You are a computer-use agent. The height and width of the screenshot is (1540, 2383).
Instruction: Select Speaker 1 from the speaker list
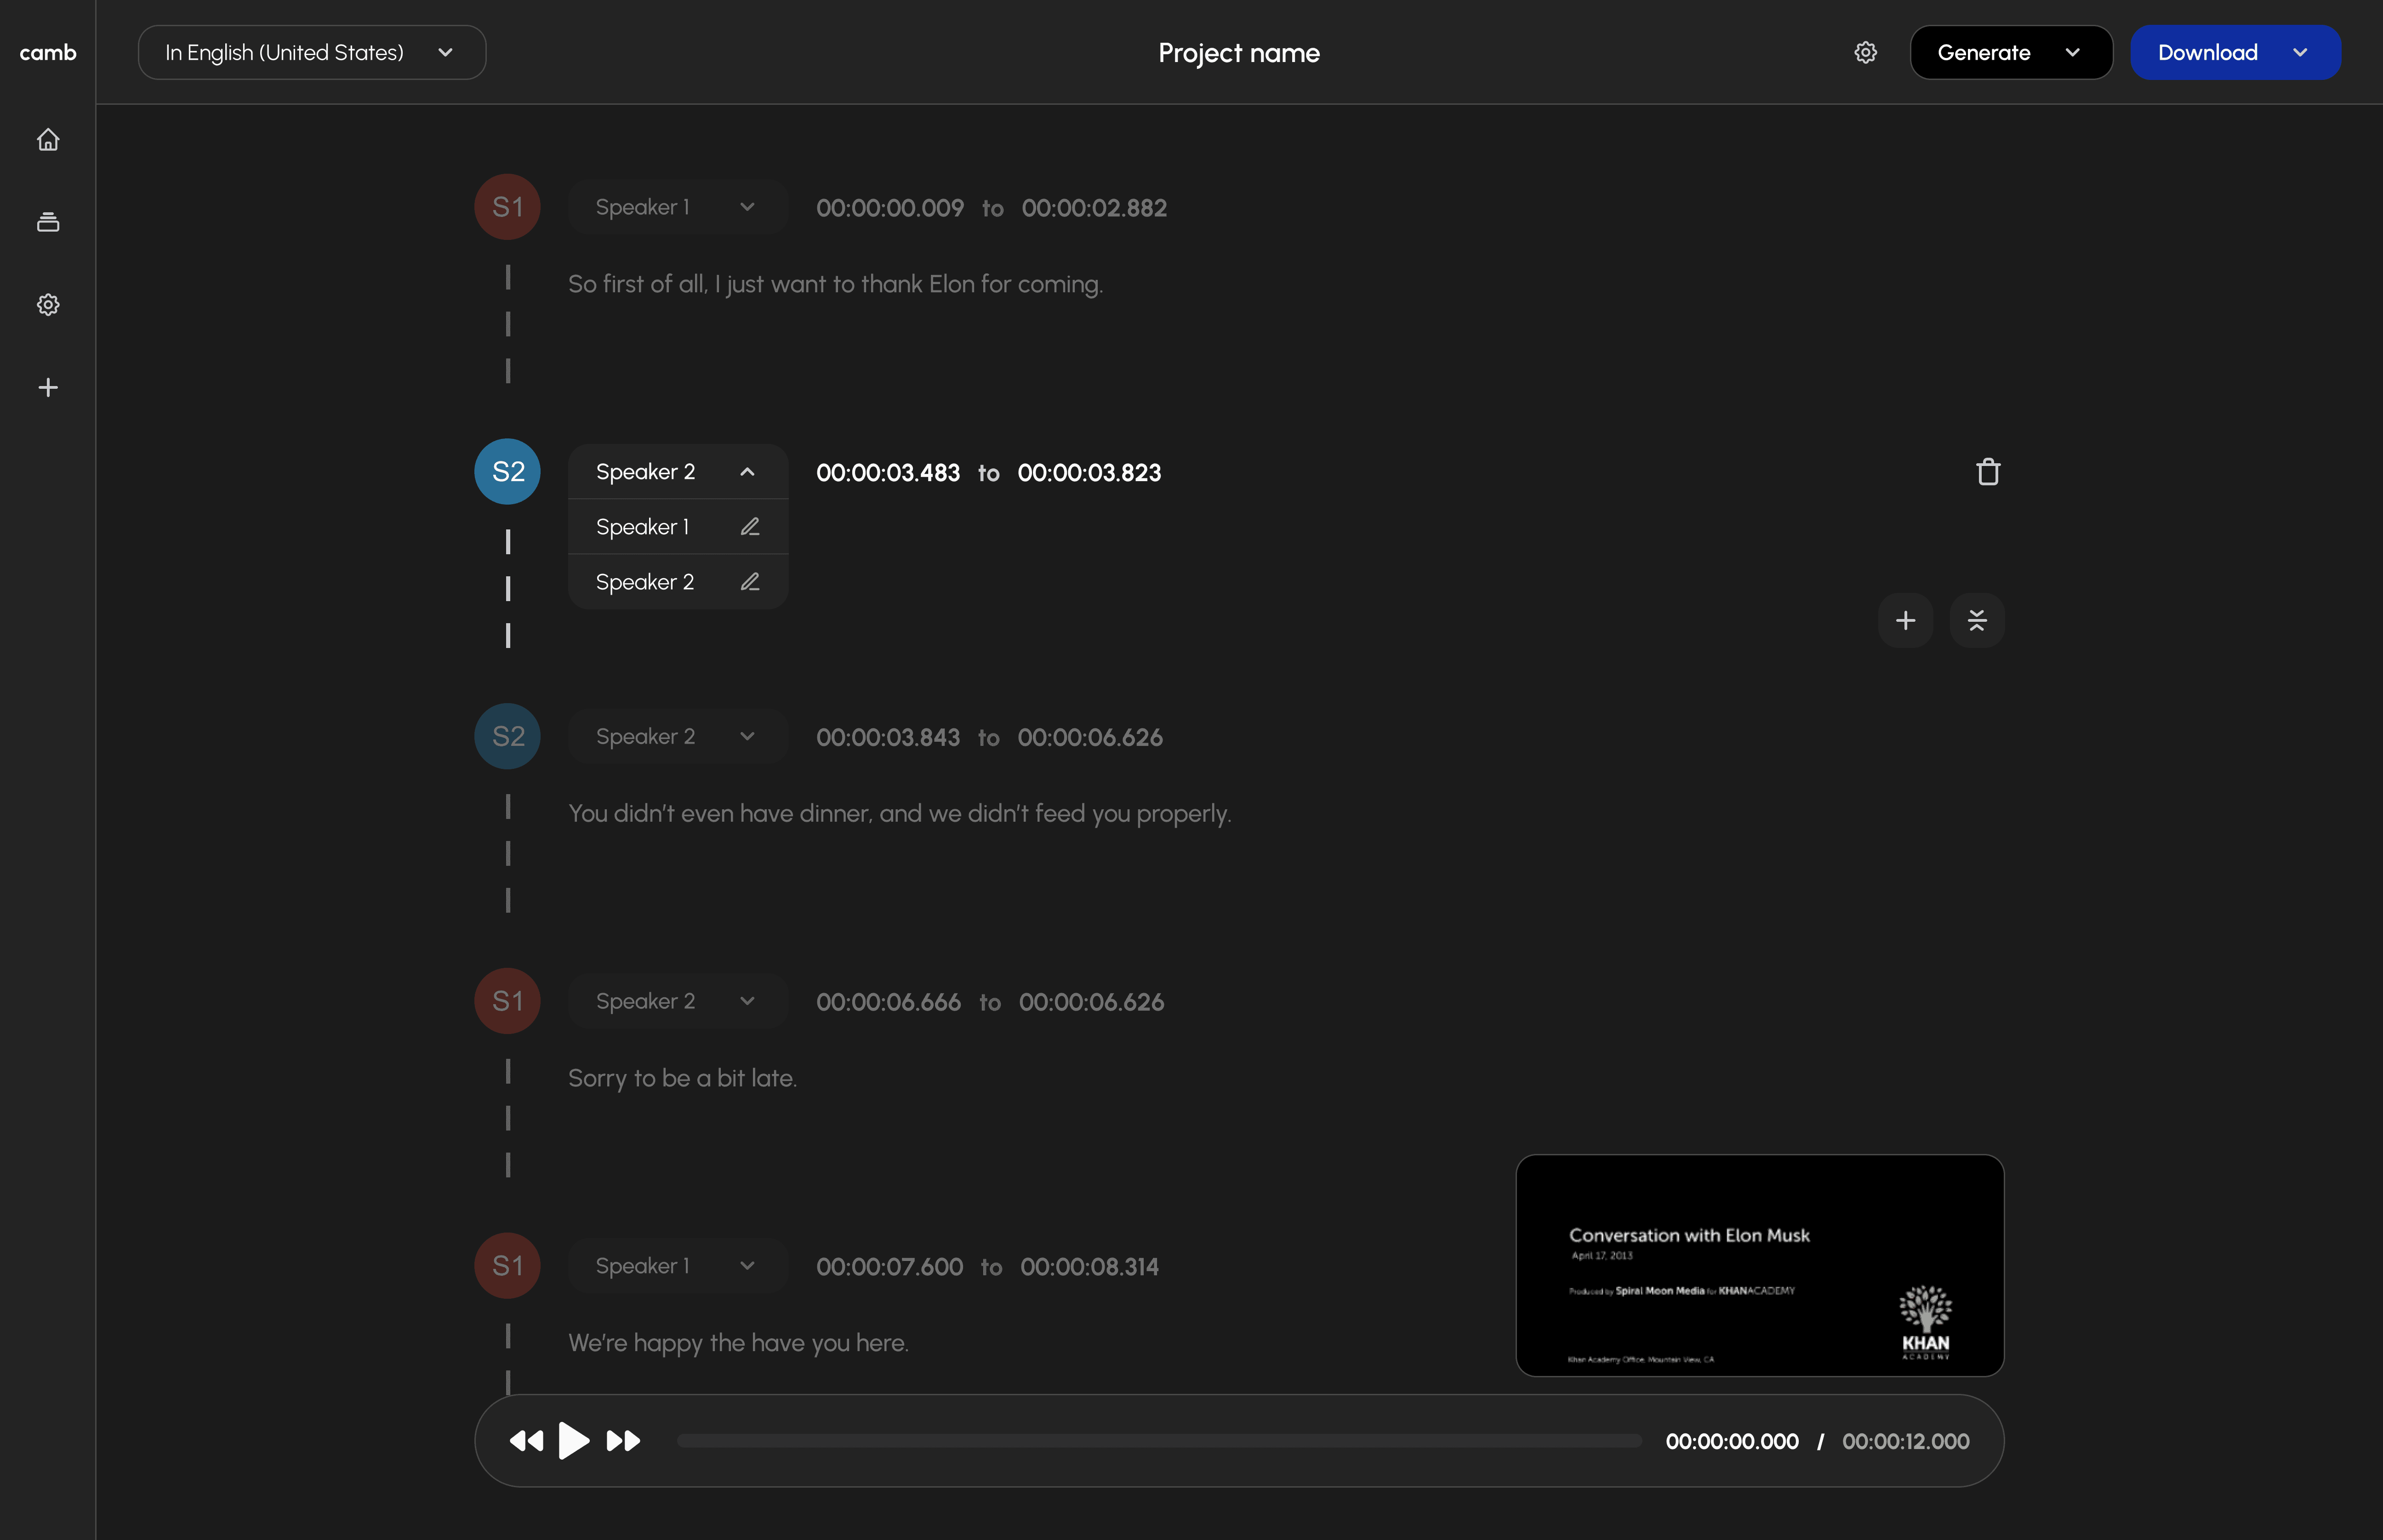click(x=642, y=527)
